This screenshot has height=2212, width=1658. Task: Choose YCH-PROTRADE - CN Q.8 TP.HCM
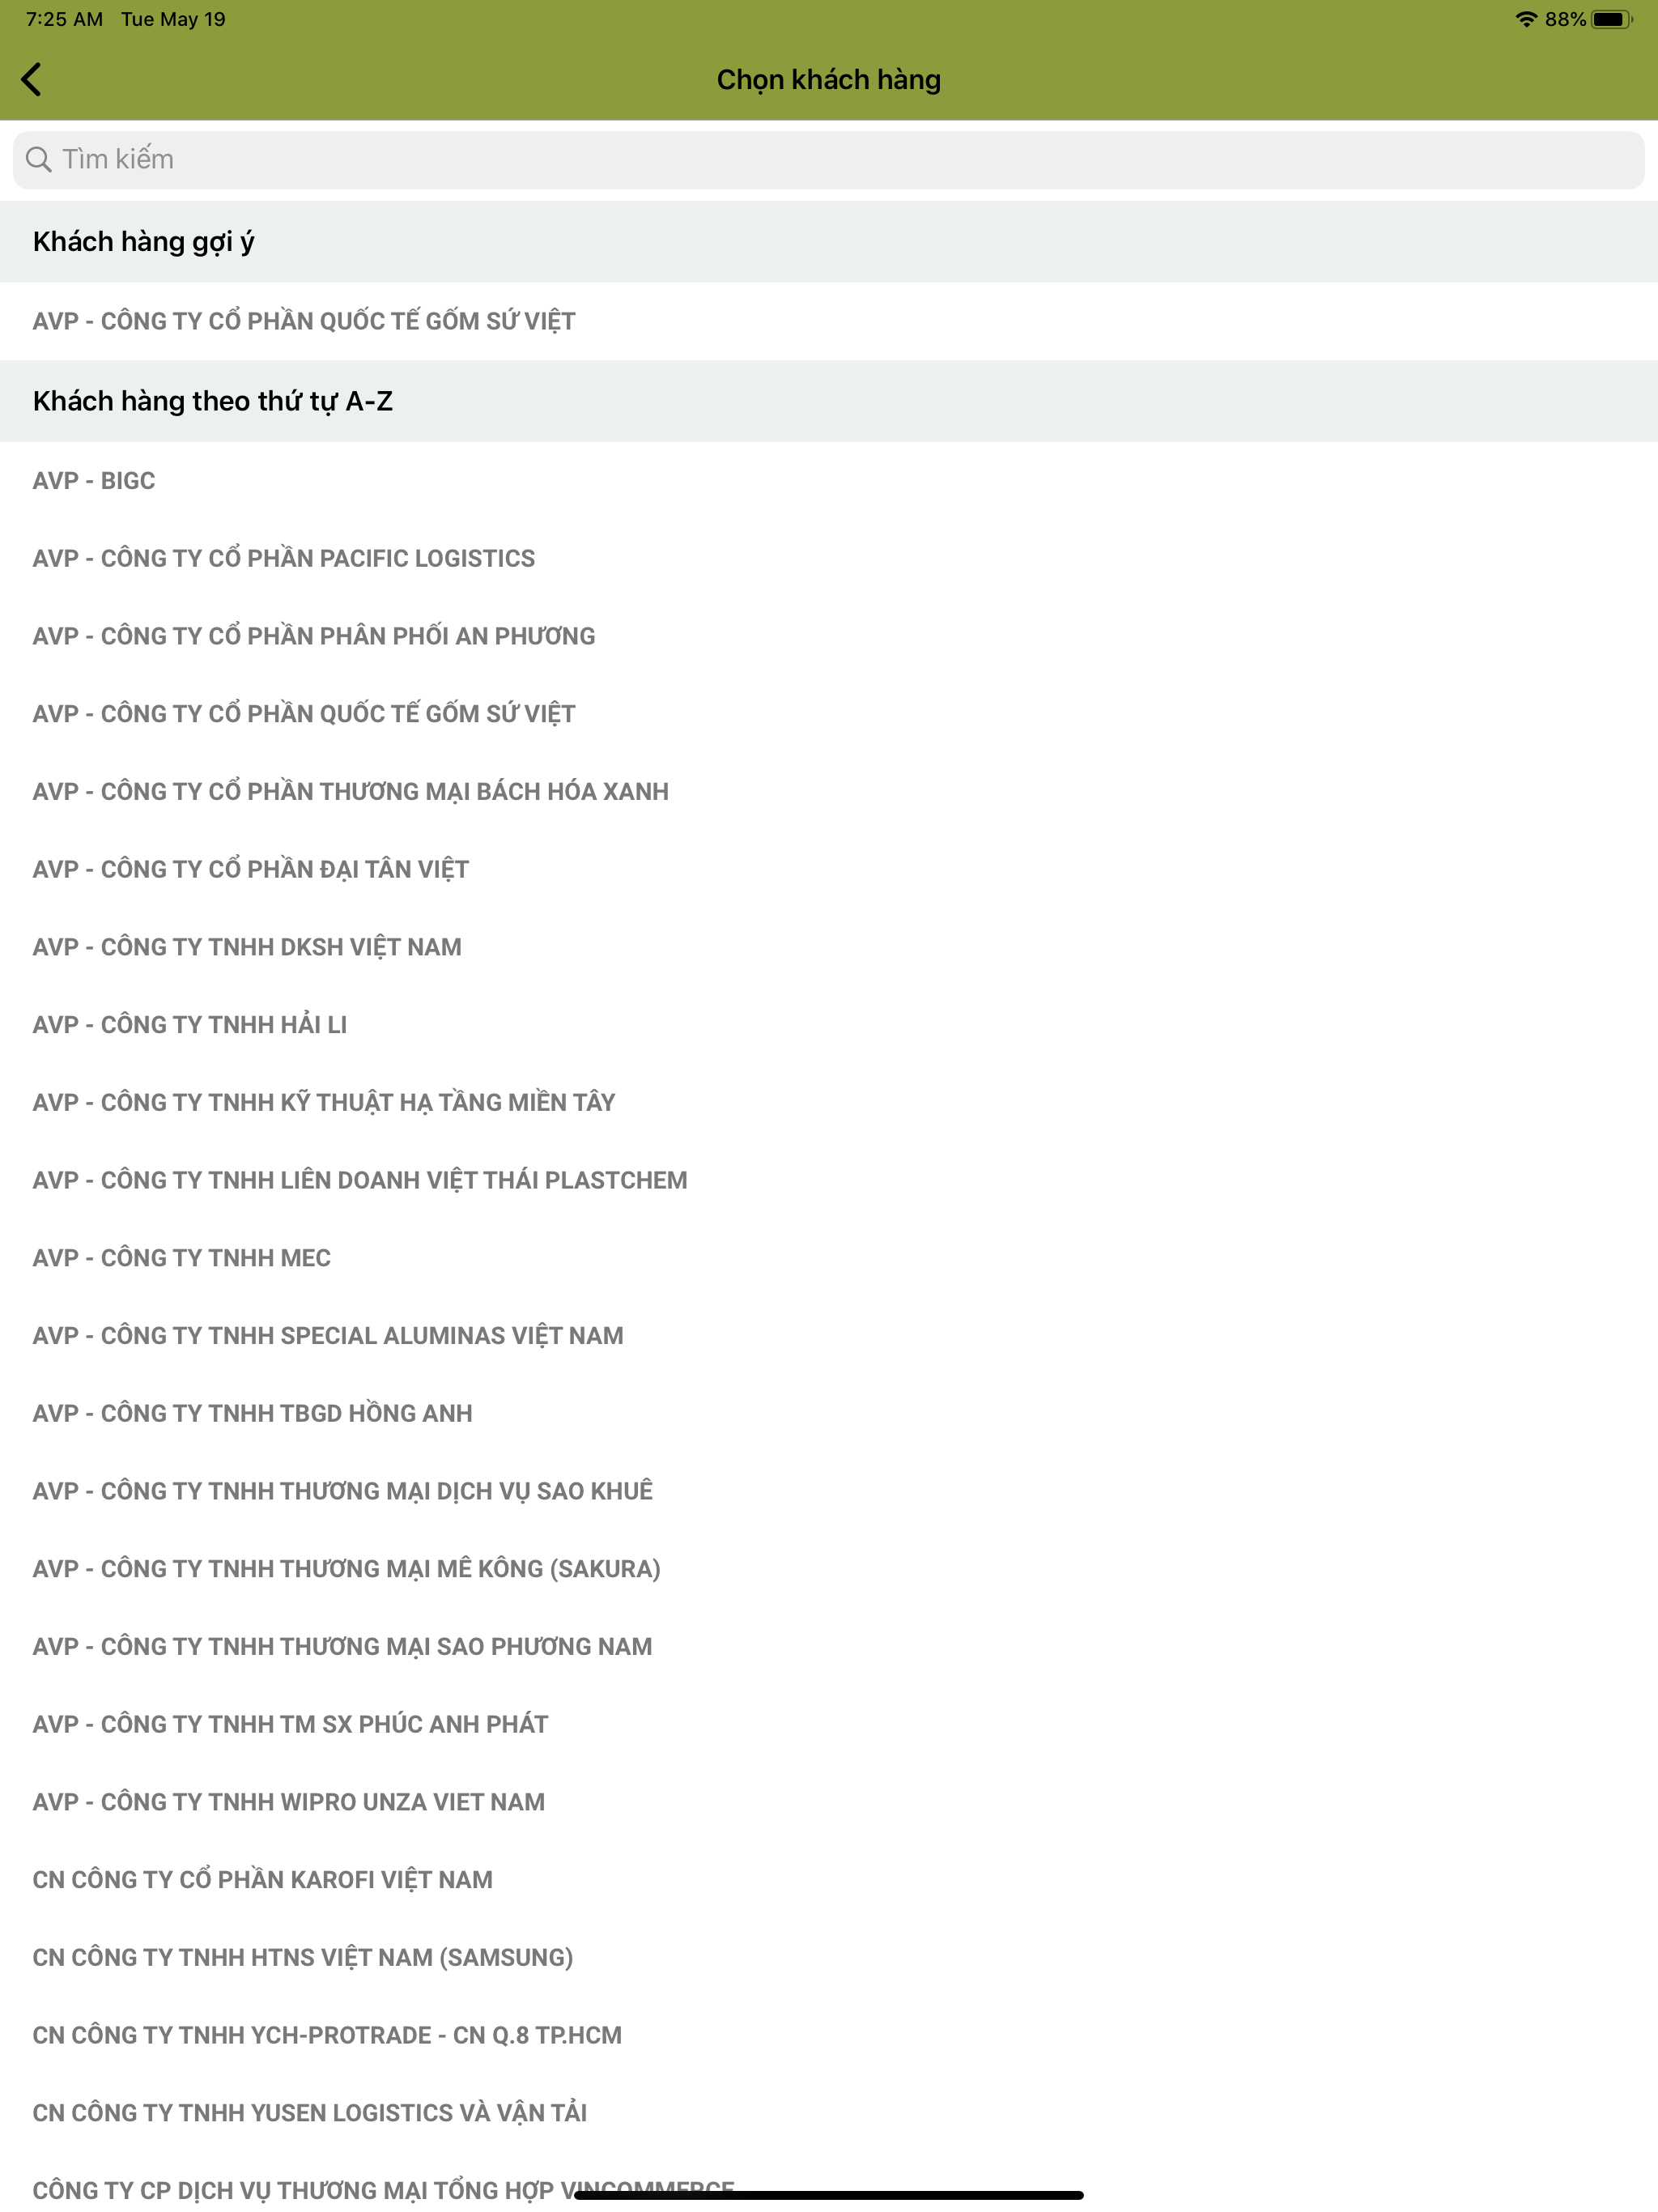click(x=829, y=2036)
